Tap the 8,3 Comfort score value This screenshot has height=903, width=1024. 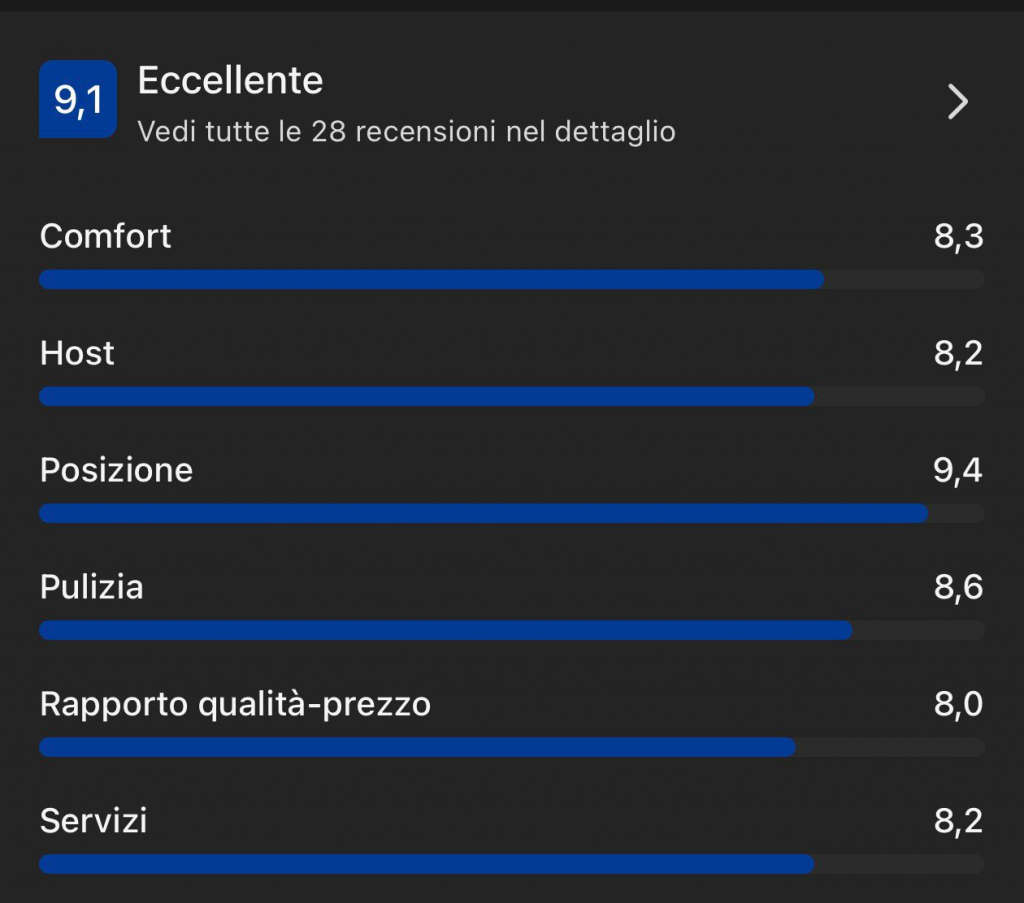(x=958, y=237)
